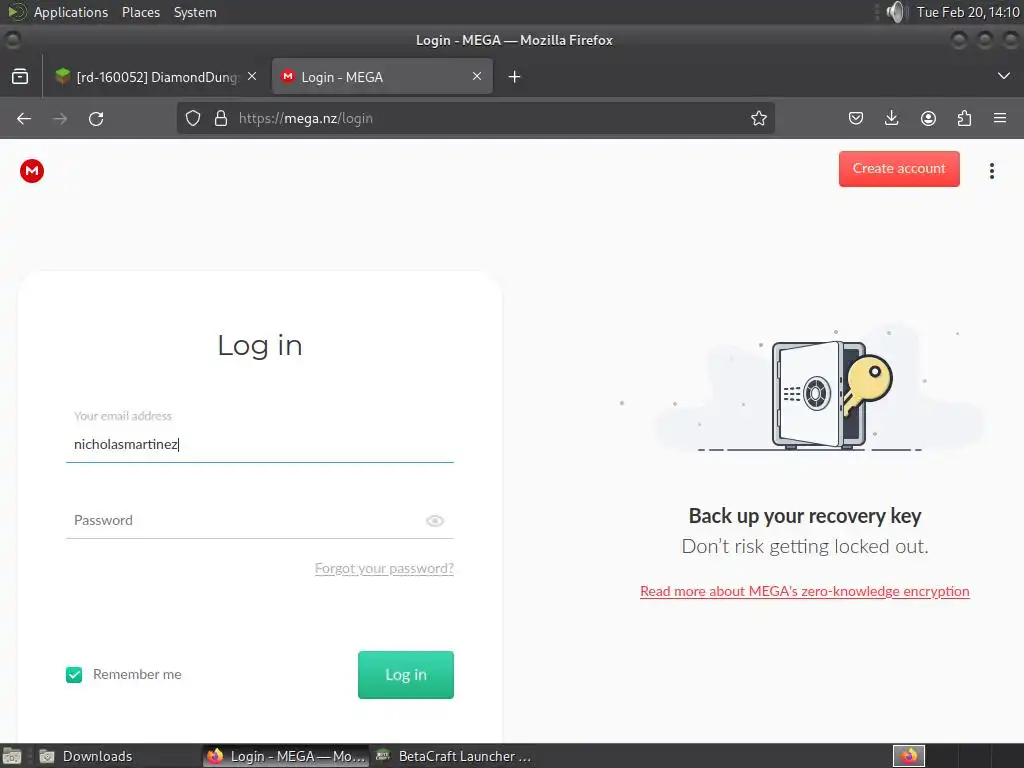Image resolution: width=1024 pixels, height=768 pixels.
Task: Focus the email address field
Action: tap(259, 444)
